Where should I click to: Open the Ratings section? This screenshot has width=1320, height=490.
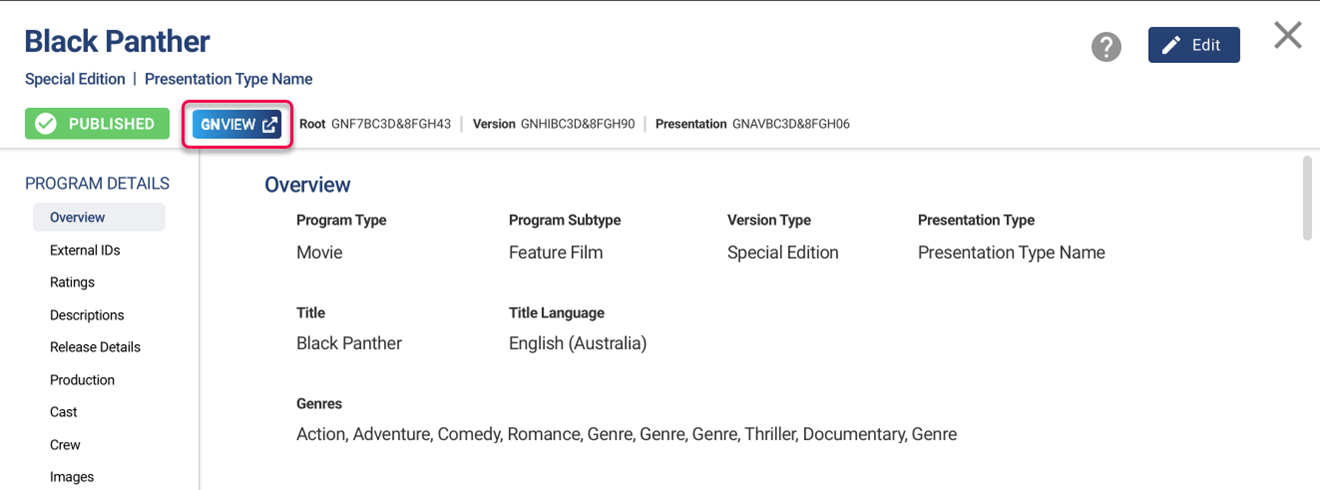point(72,282)
